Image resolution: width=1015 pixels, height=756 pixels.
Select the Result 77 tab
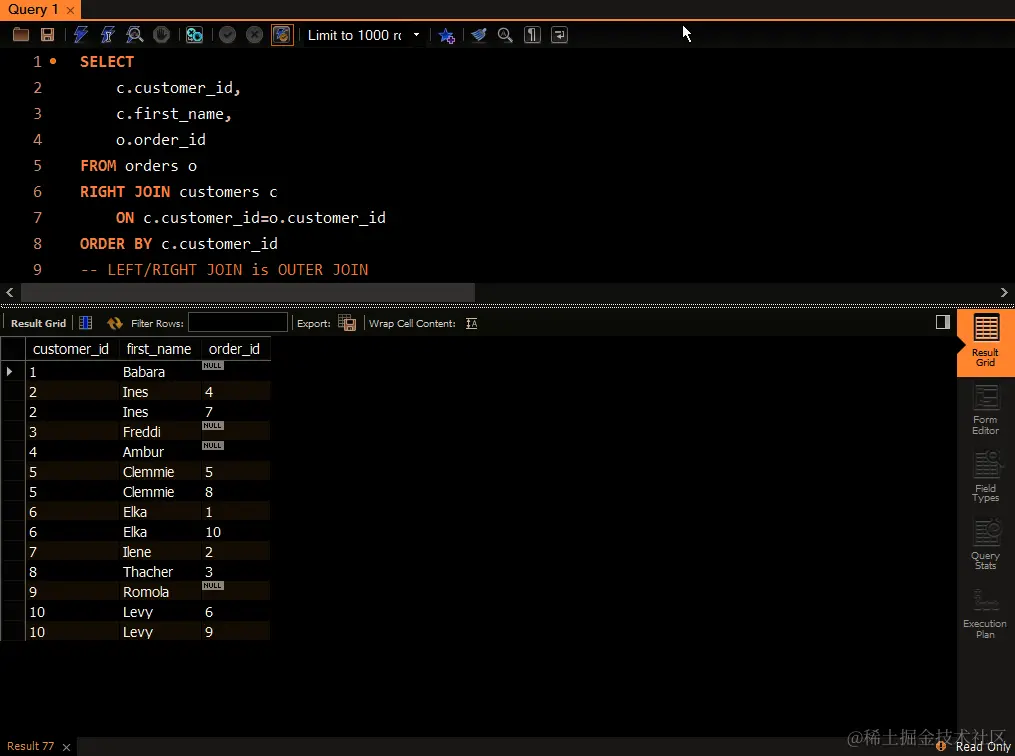tap(30, 746)
